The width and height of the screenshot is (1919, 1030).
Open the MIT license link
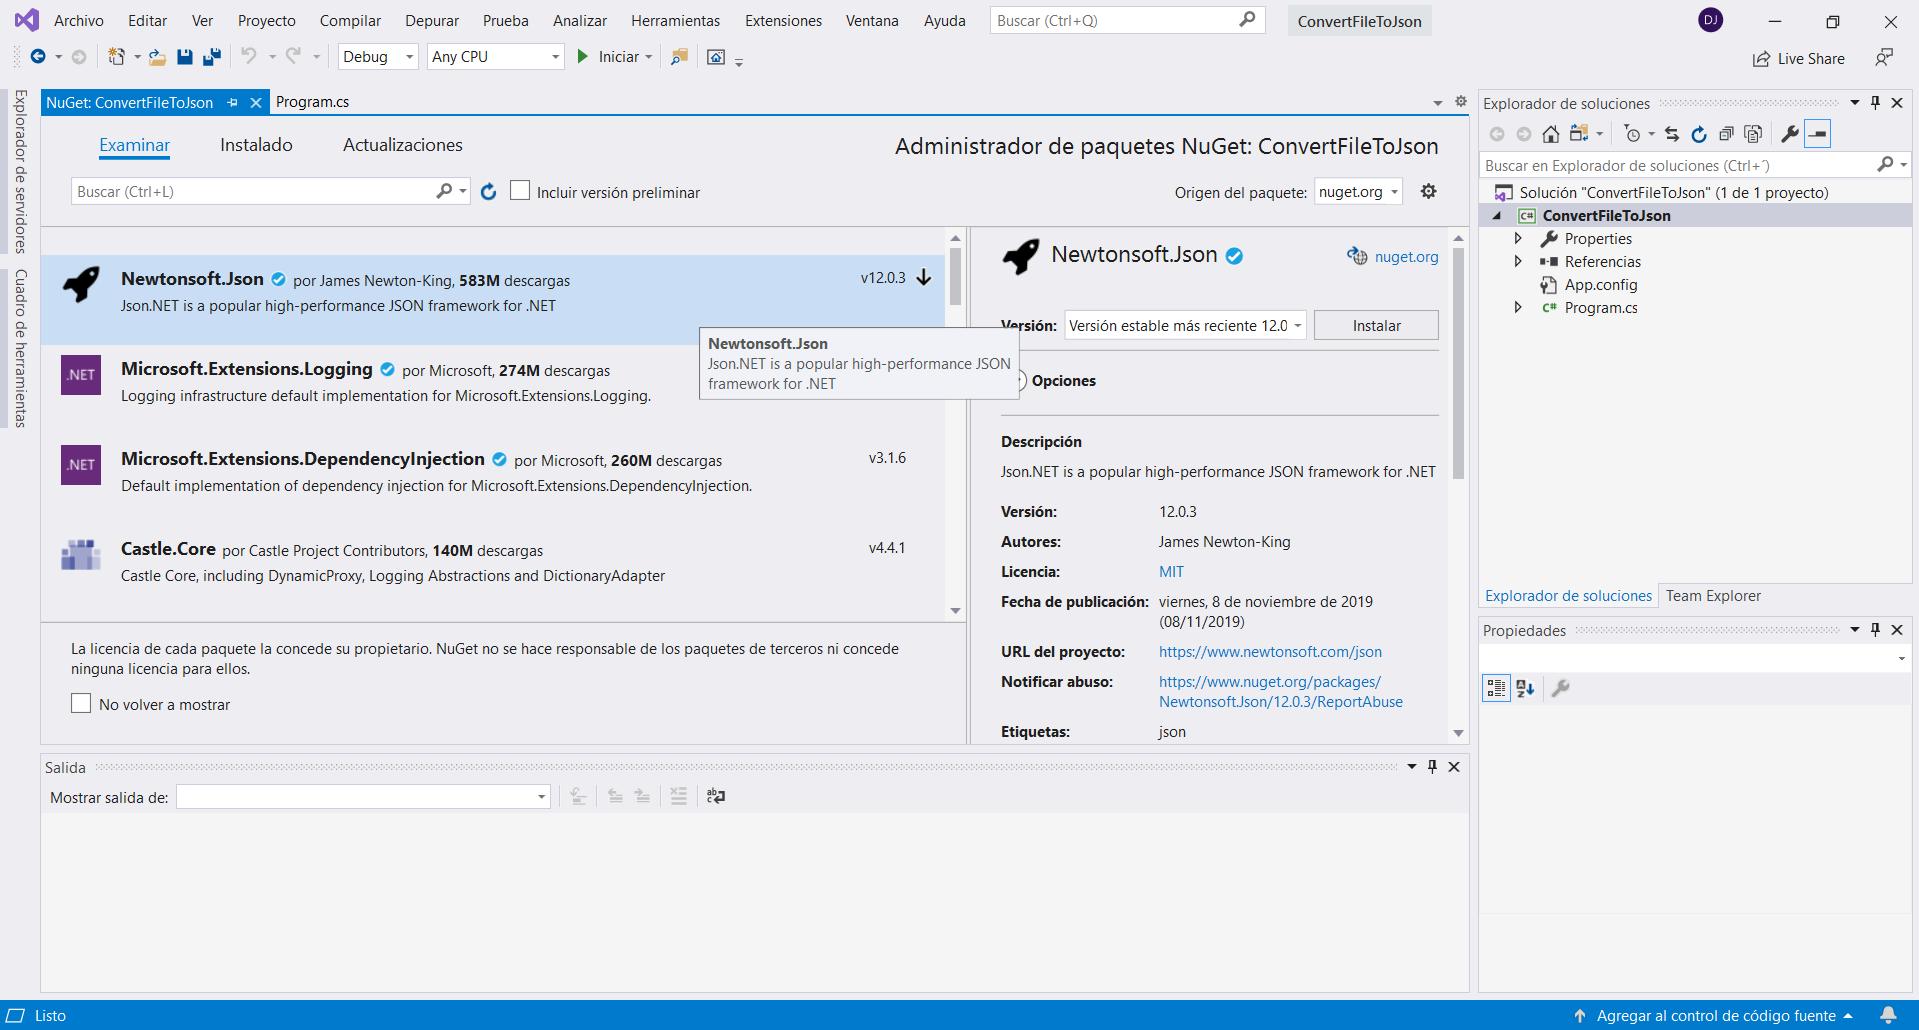[x=1171, y=572]
